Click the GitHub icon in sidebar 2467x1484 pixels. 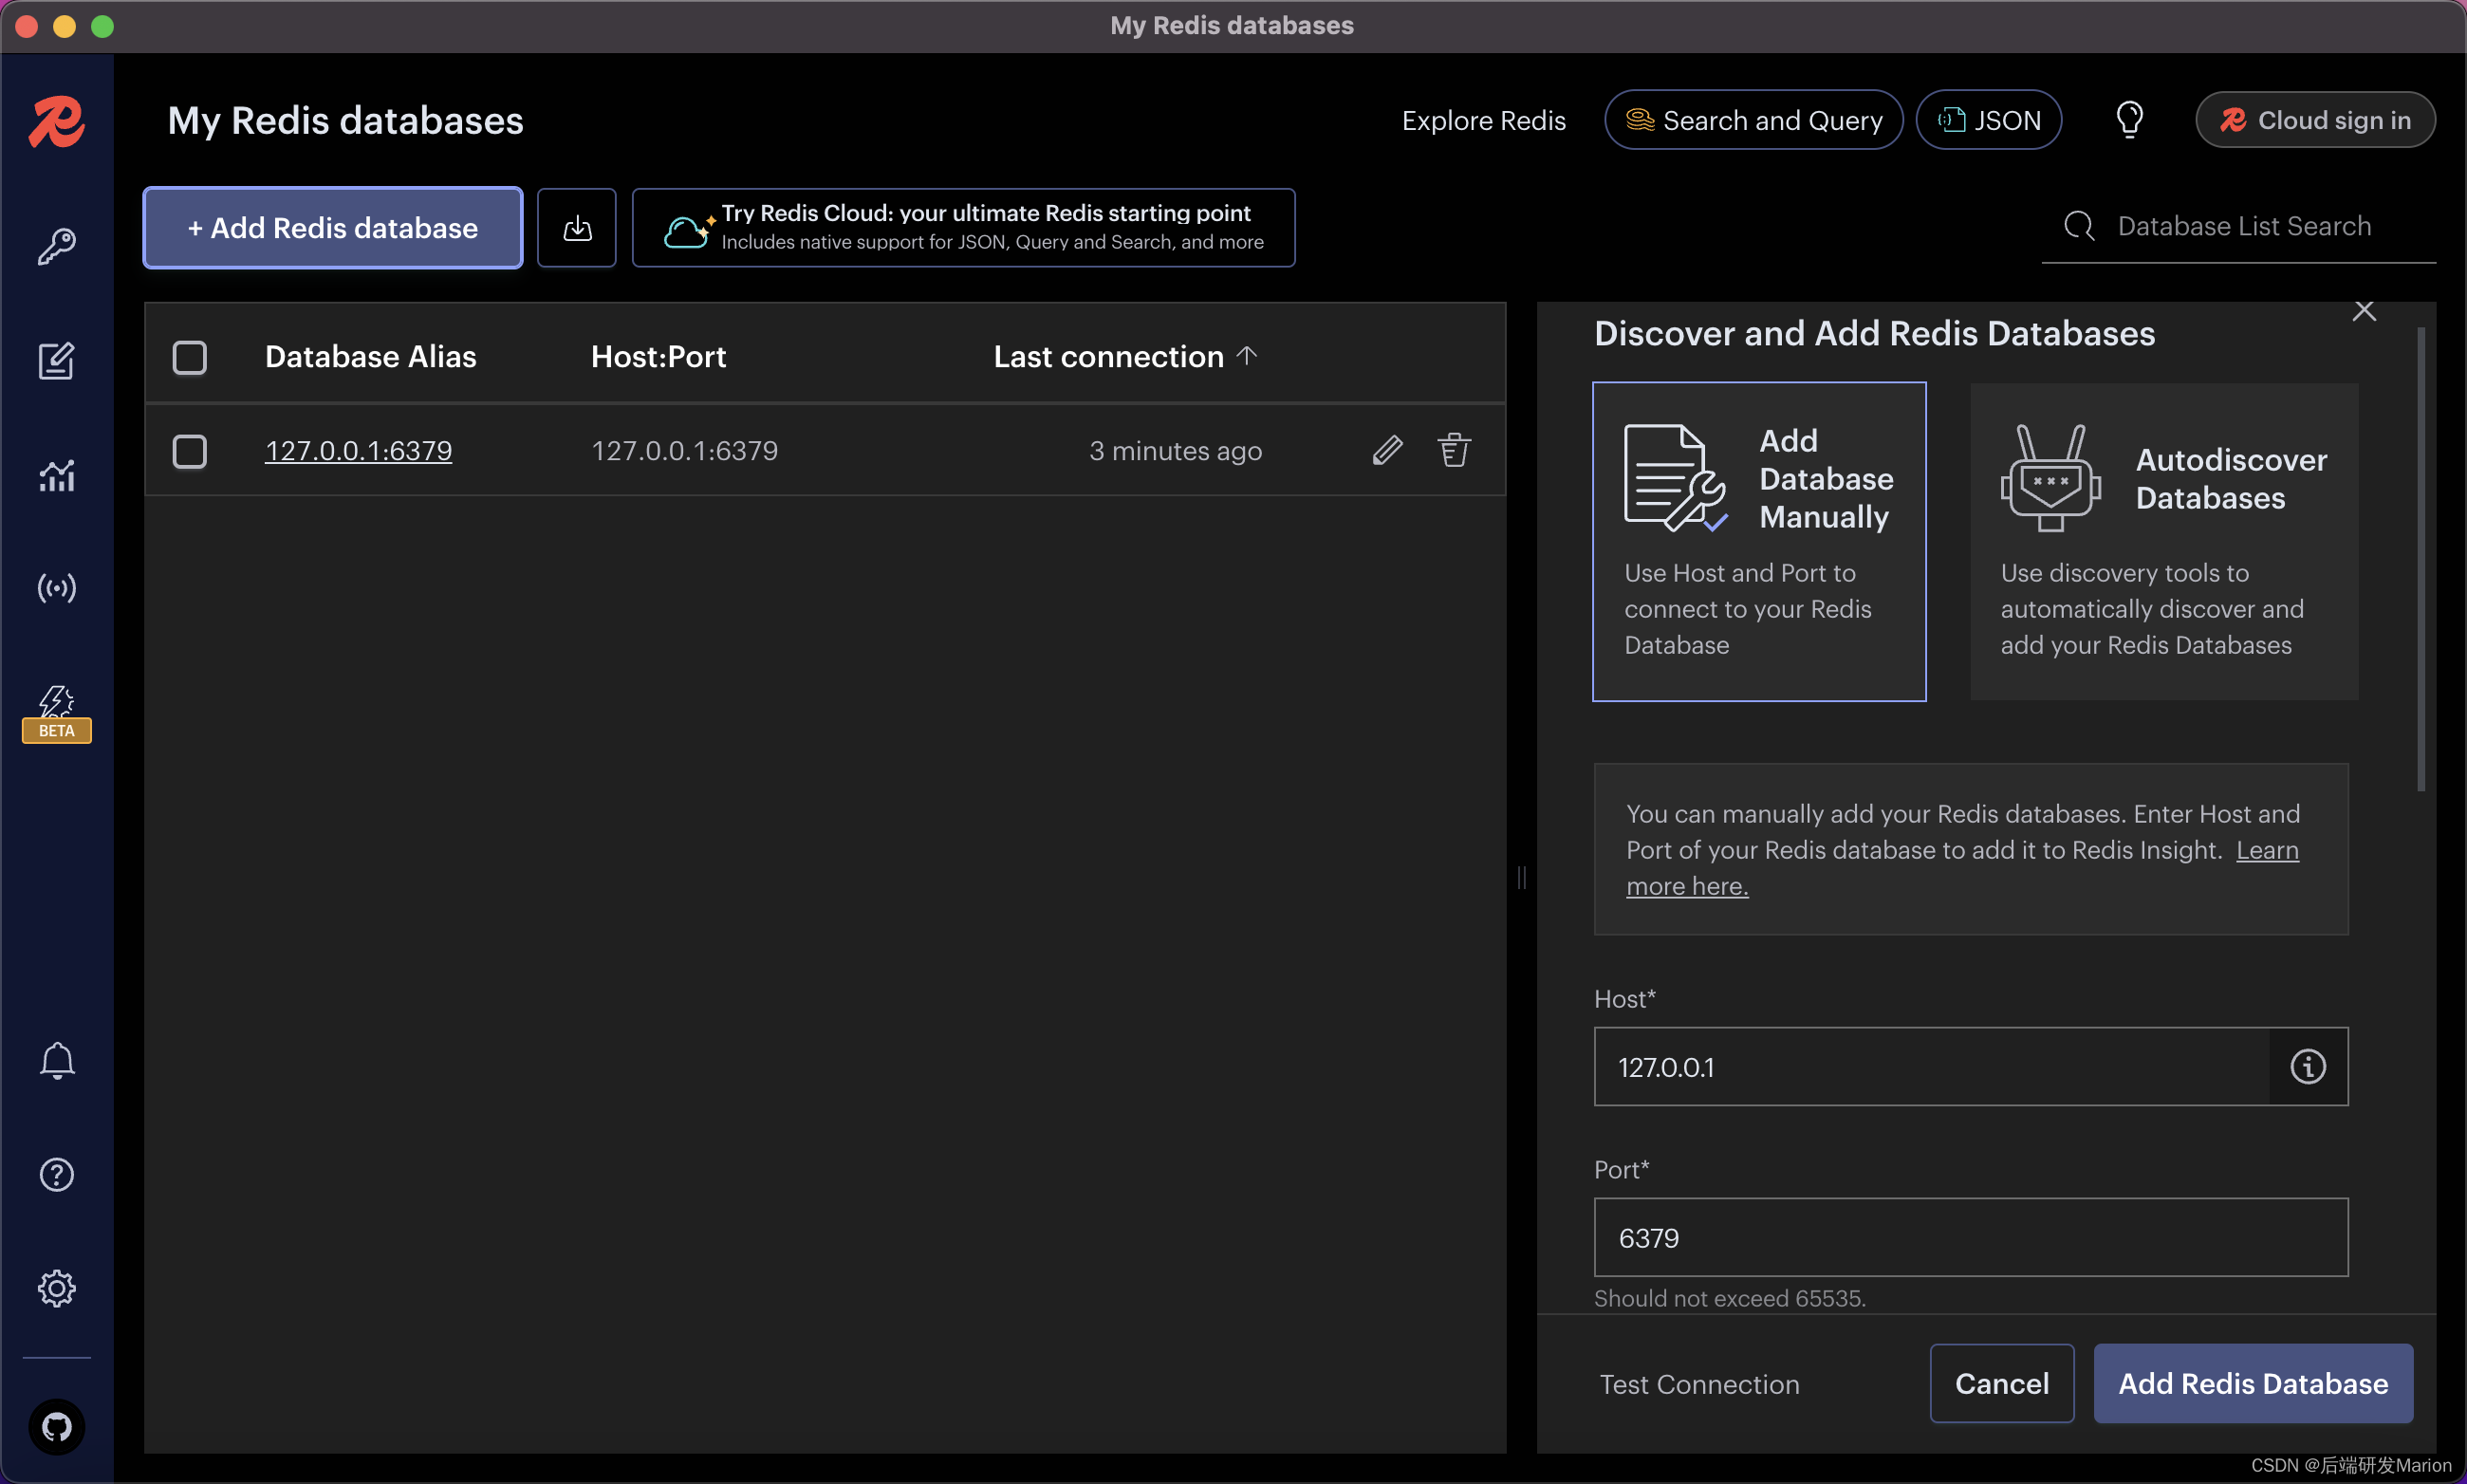tap(56, 1426)
